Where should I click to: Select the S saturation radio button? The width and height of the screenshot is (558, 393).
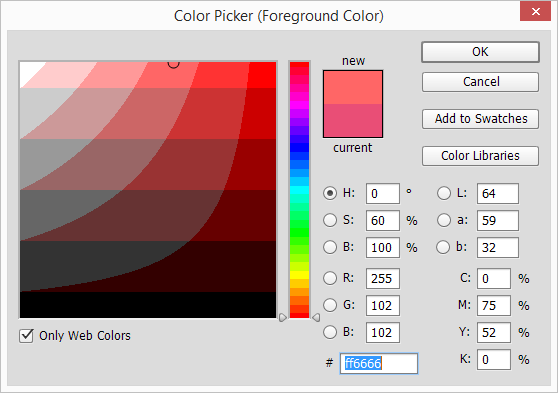point(330,220)
